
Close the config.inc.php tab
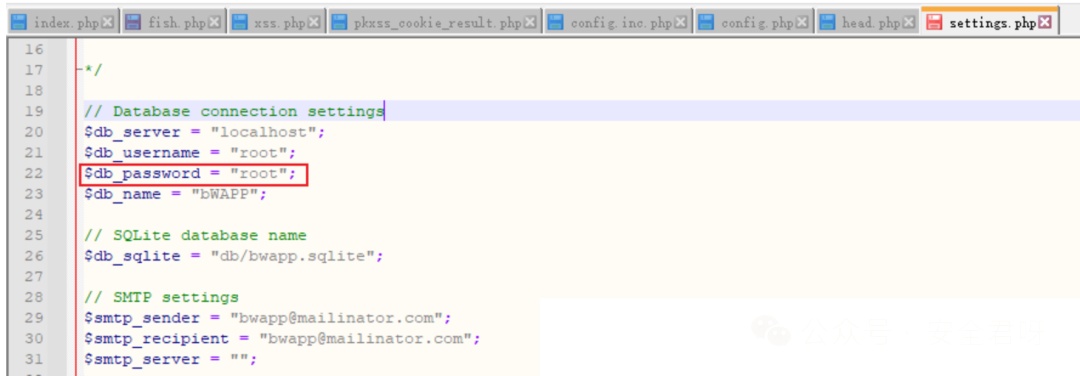pyautogui.click(x=681, y=23)
